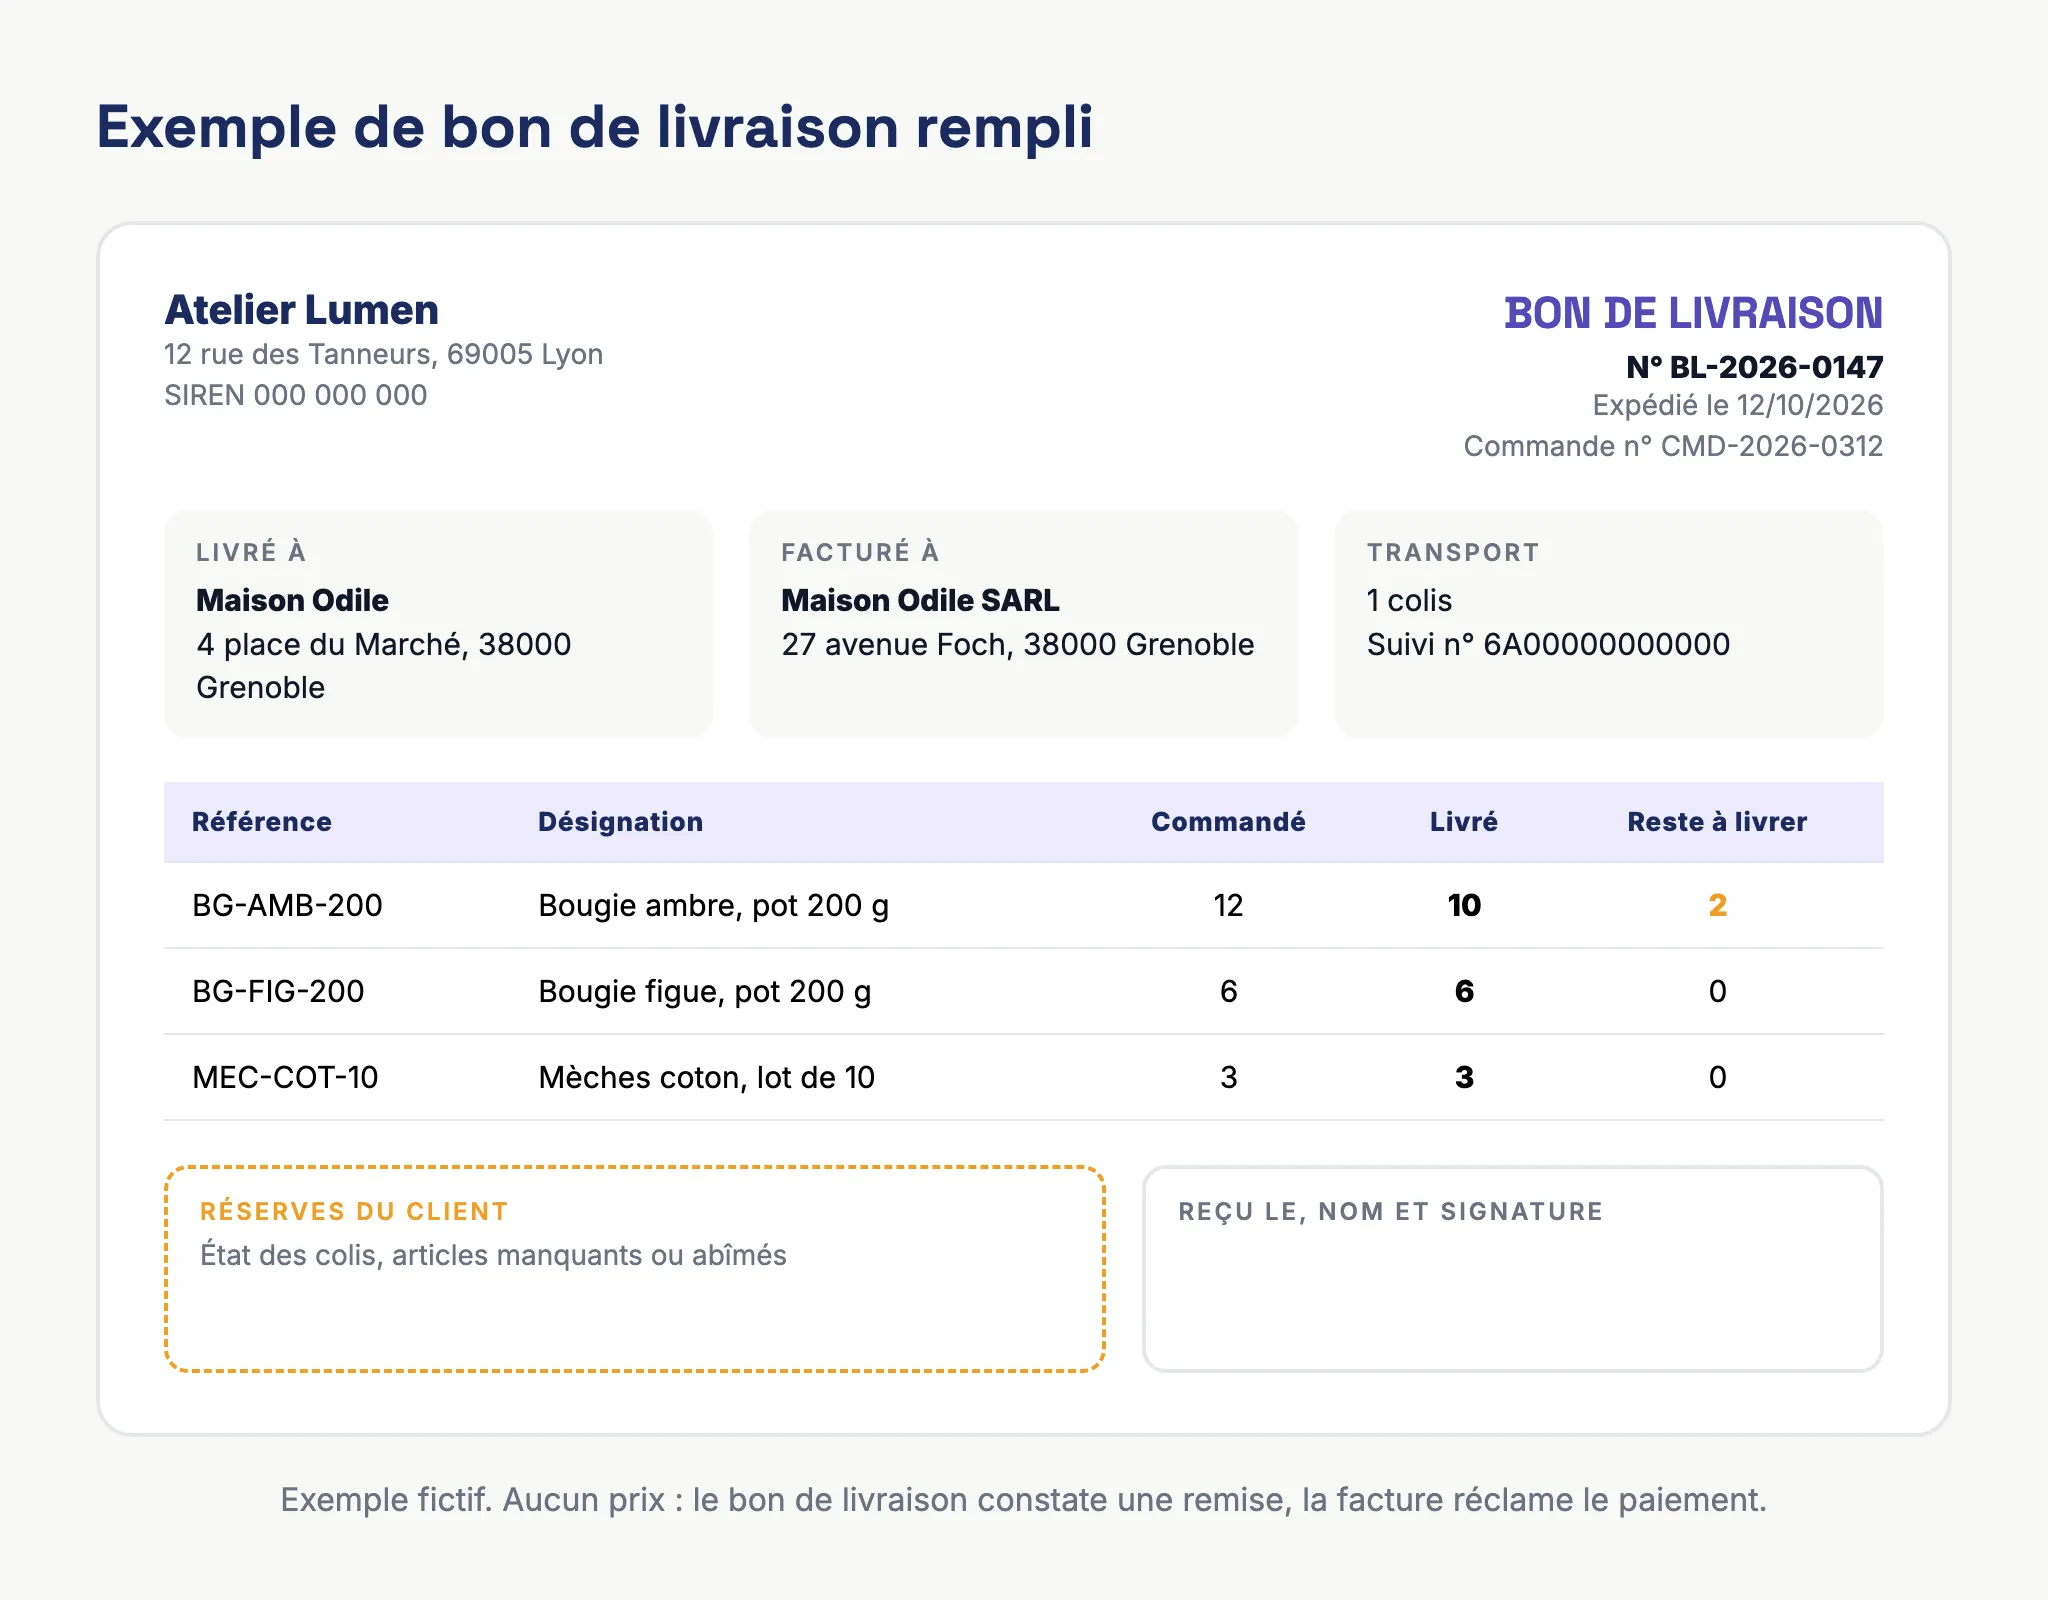Screen dimensions: 2048x1600
Task: Select reference 'MEC-COT-10'
Action: (285, 1077)
